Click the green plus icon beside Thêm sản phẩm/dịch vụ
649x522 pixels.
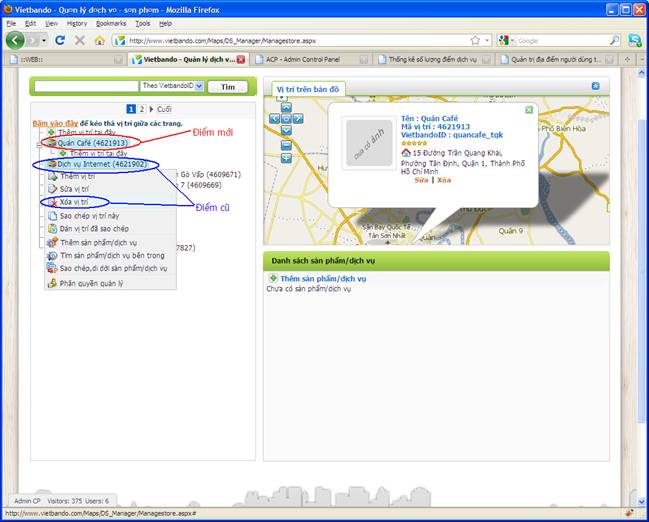[x=273, y=278]
